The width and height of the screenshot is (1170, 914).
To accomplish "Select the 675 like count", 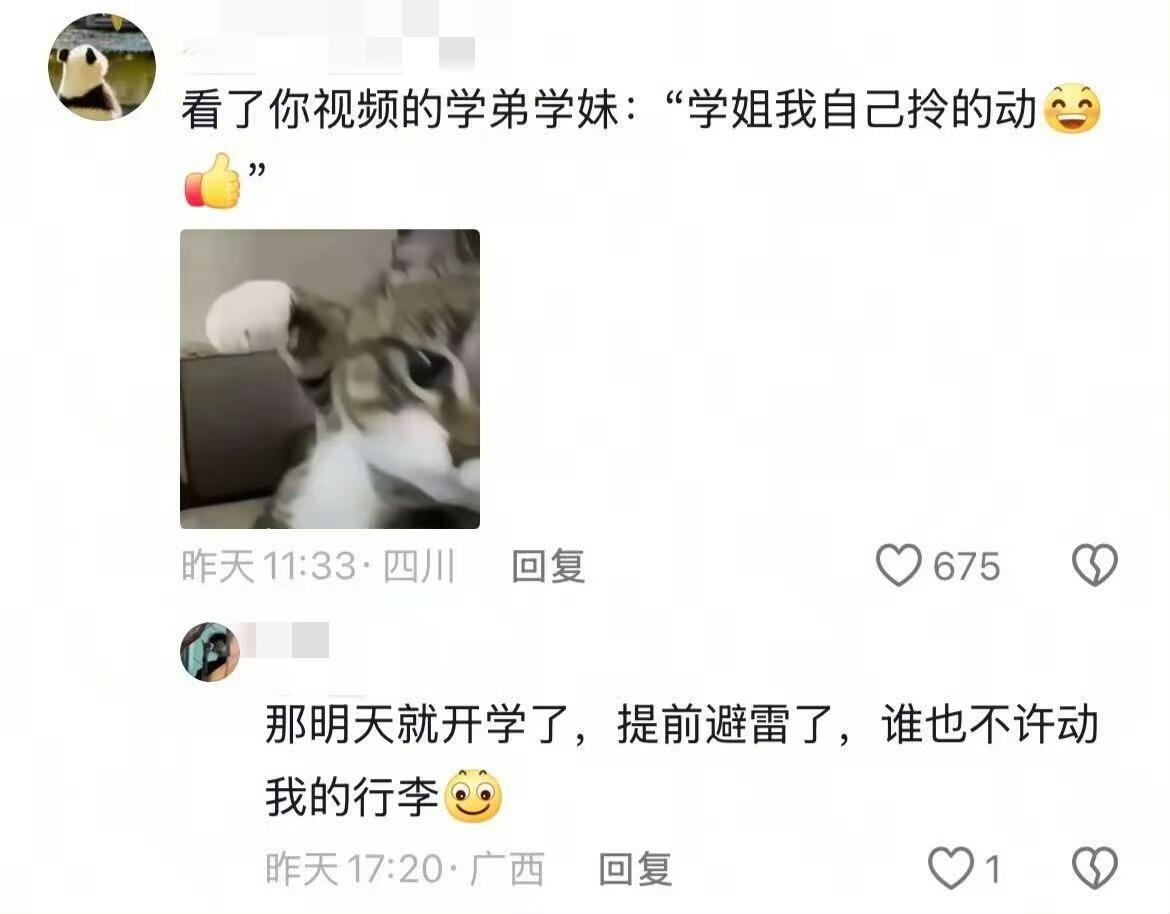I will point(966,566).
